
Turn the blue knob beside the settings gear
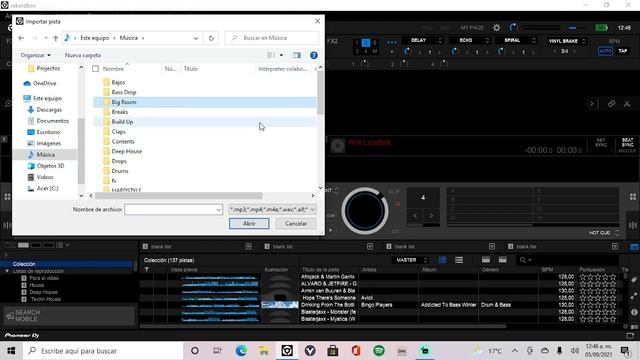pos(513,28)
